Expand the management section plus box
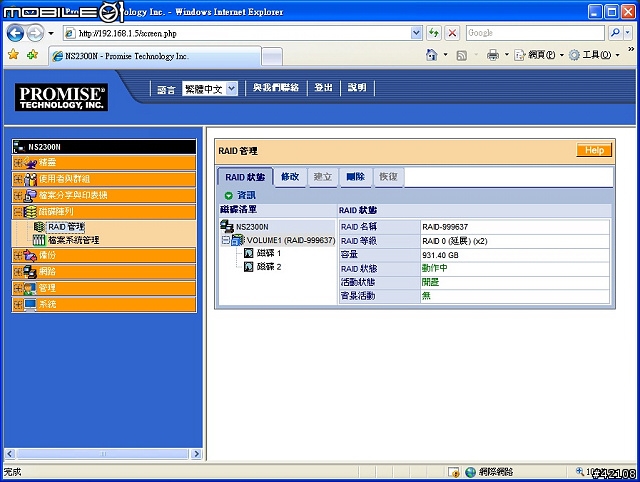 click(18, 288)
